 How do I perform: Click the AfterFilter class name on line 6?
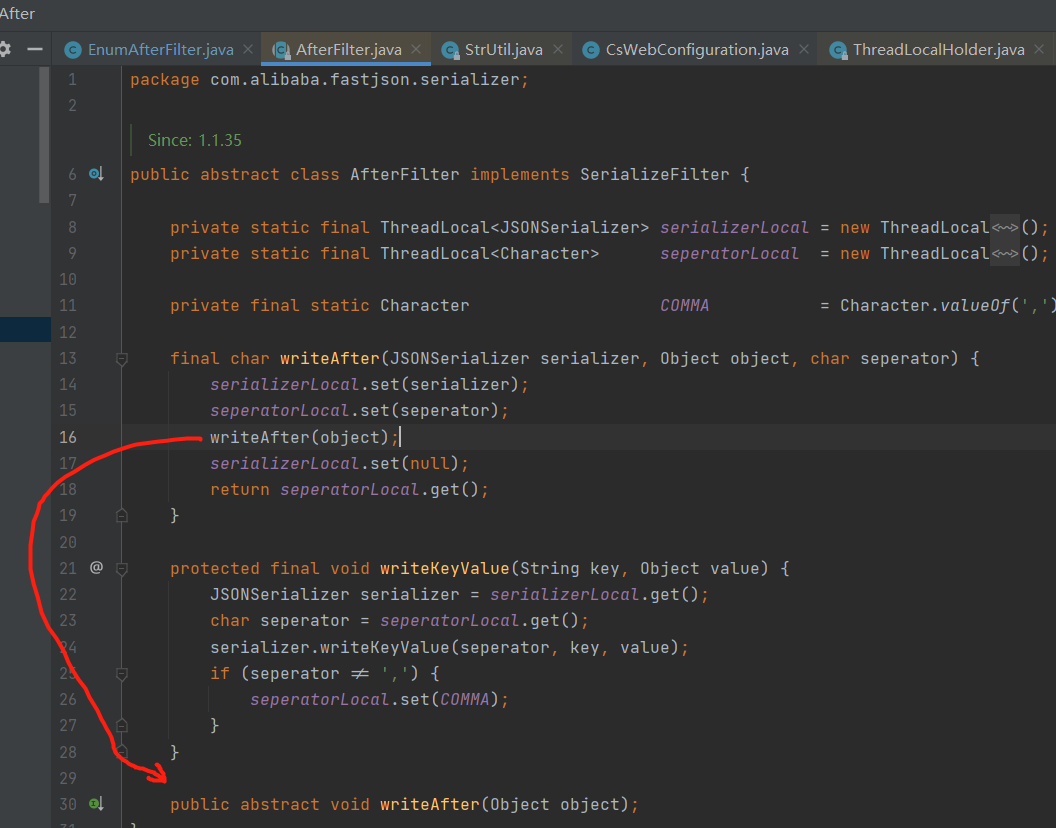pyautogui.click(x=404, y=174)
